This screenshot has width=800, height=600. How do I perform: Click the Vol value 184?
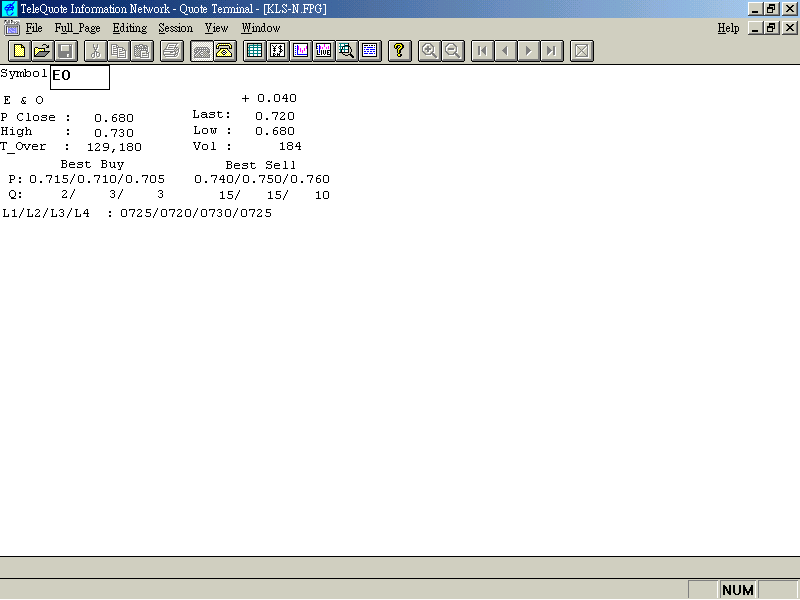point(290,146)
